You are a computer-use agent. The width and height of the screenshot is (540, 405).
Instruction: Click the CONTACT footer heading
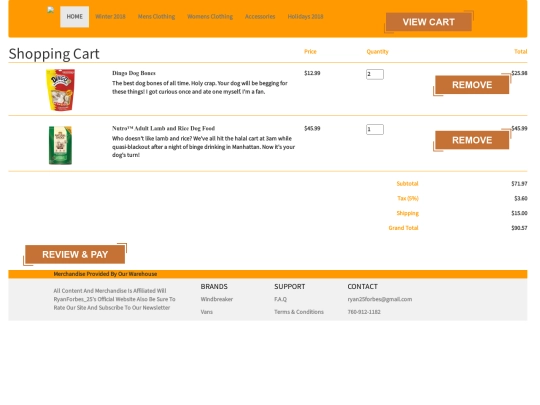point(363,287)
